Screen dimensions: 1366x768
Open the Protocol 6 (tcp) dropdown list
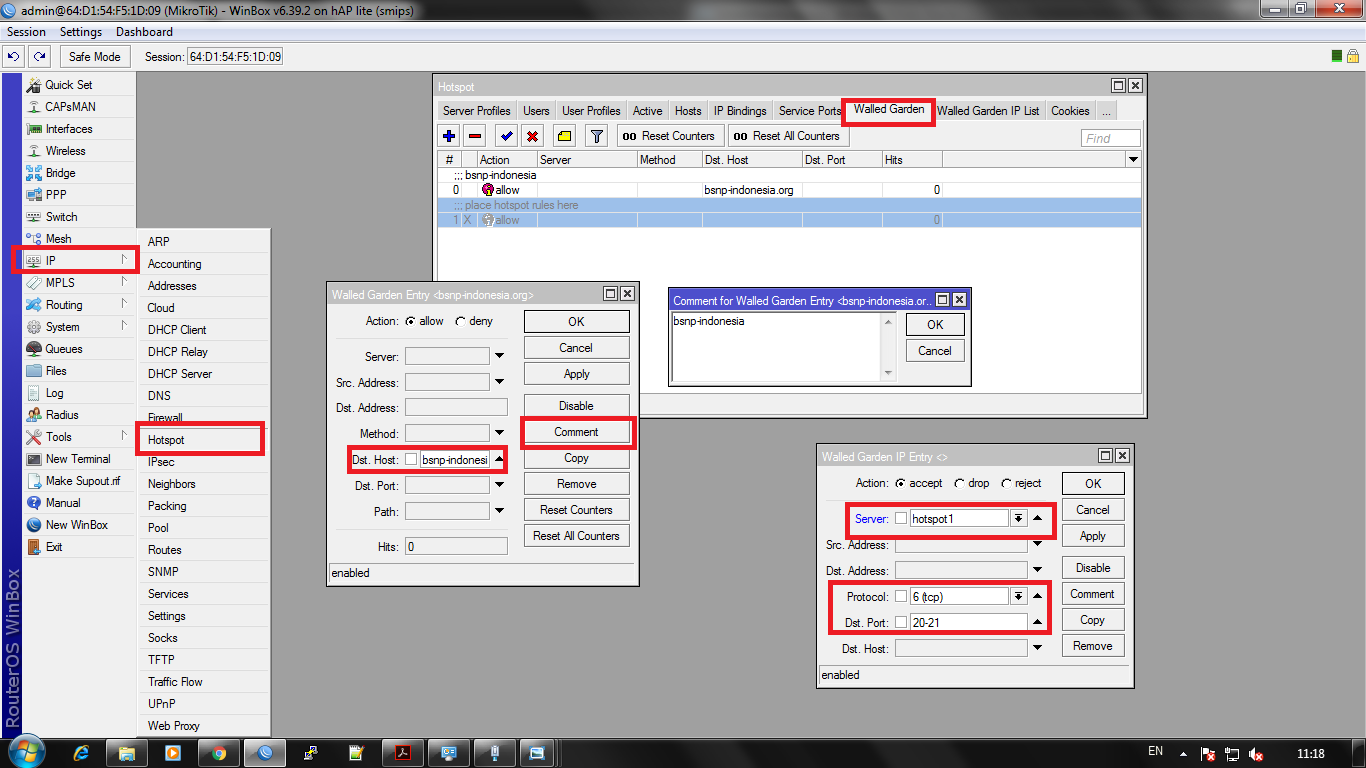1019,597
